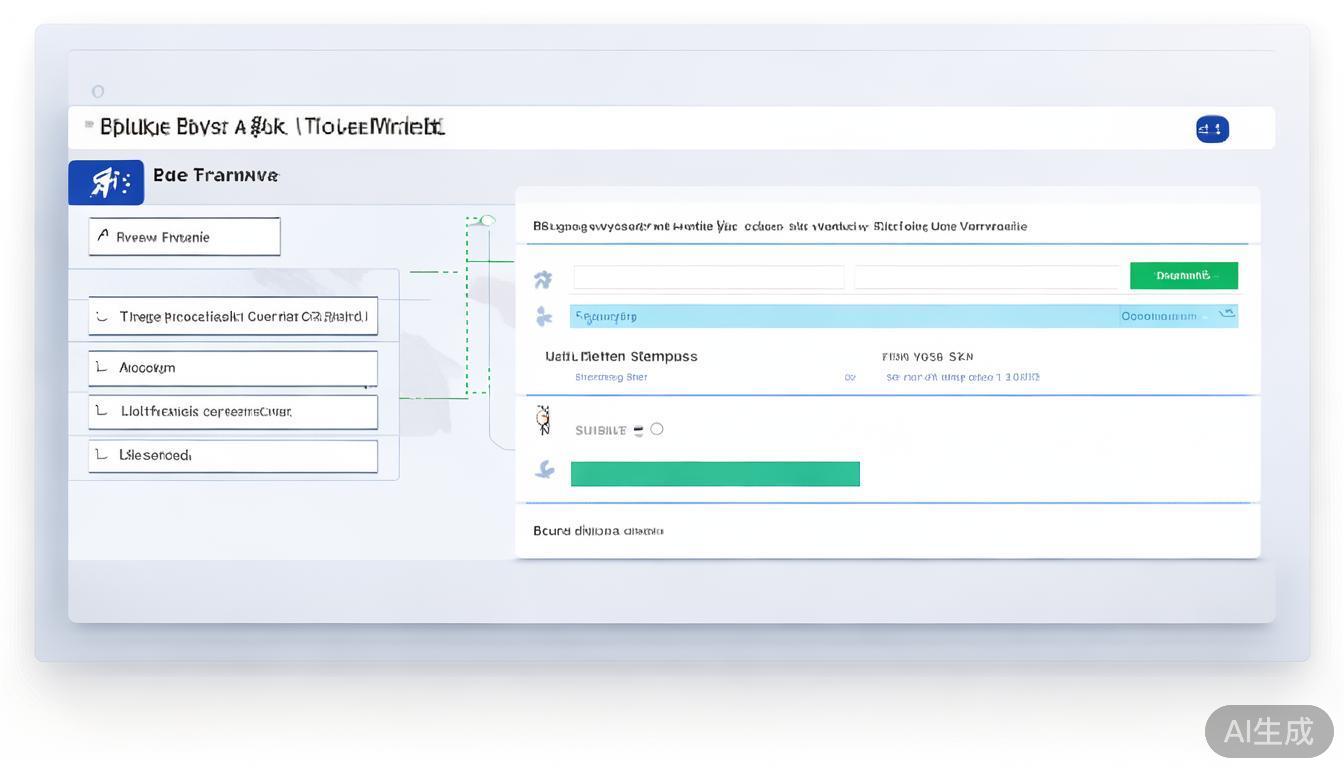
Task: Click the fan icon beside the light blue bar
Action: pyautogui.click(x=543, y=317)
